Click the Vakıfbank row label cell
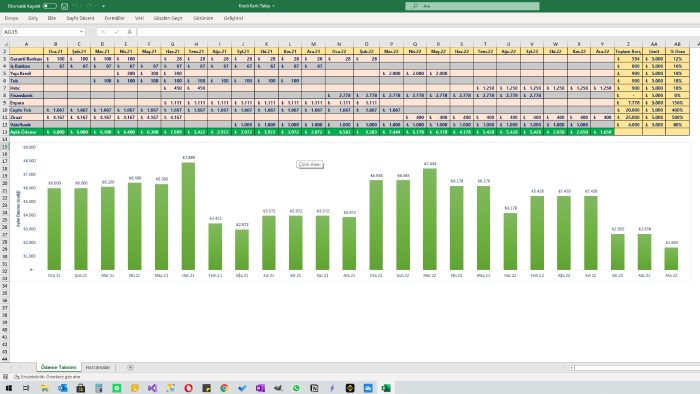Viewport: 700px width, 394px height. pos(26,125)
